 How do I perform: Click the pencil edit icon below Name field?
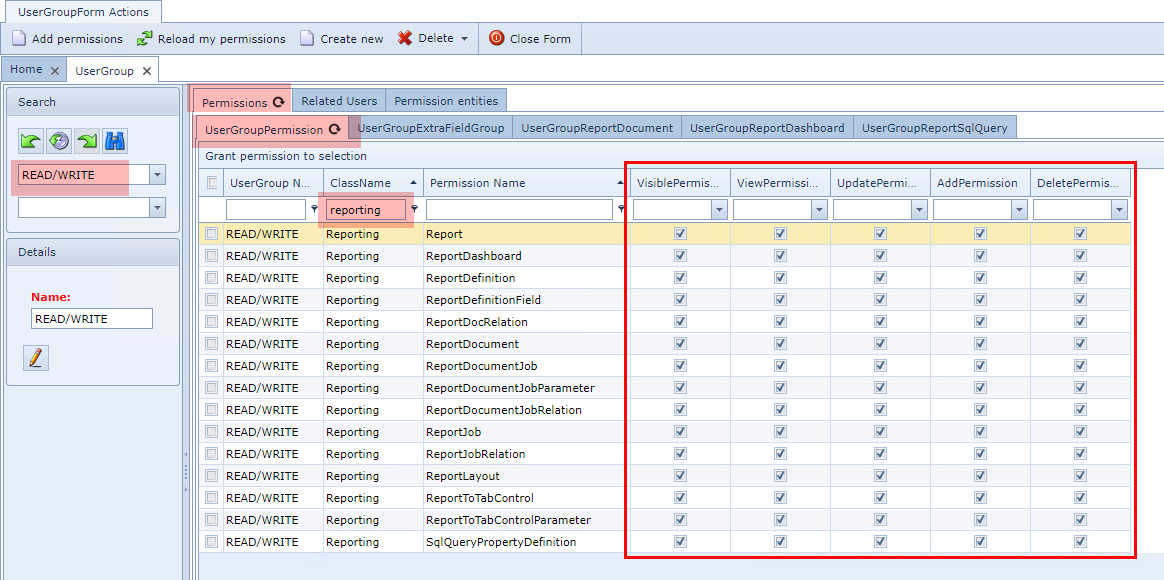coord(36,357)
